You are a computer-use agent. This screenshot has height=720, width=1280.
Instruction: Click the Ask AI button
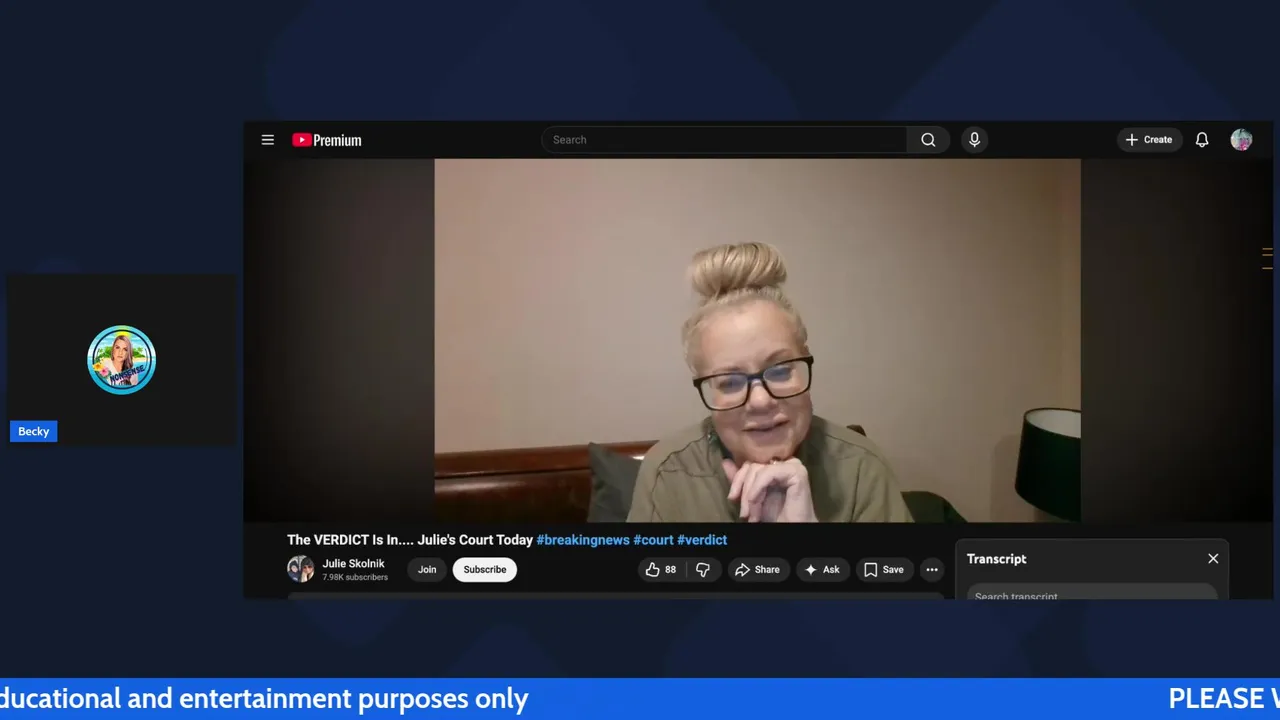click(822, 570)
